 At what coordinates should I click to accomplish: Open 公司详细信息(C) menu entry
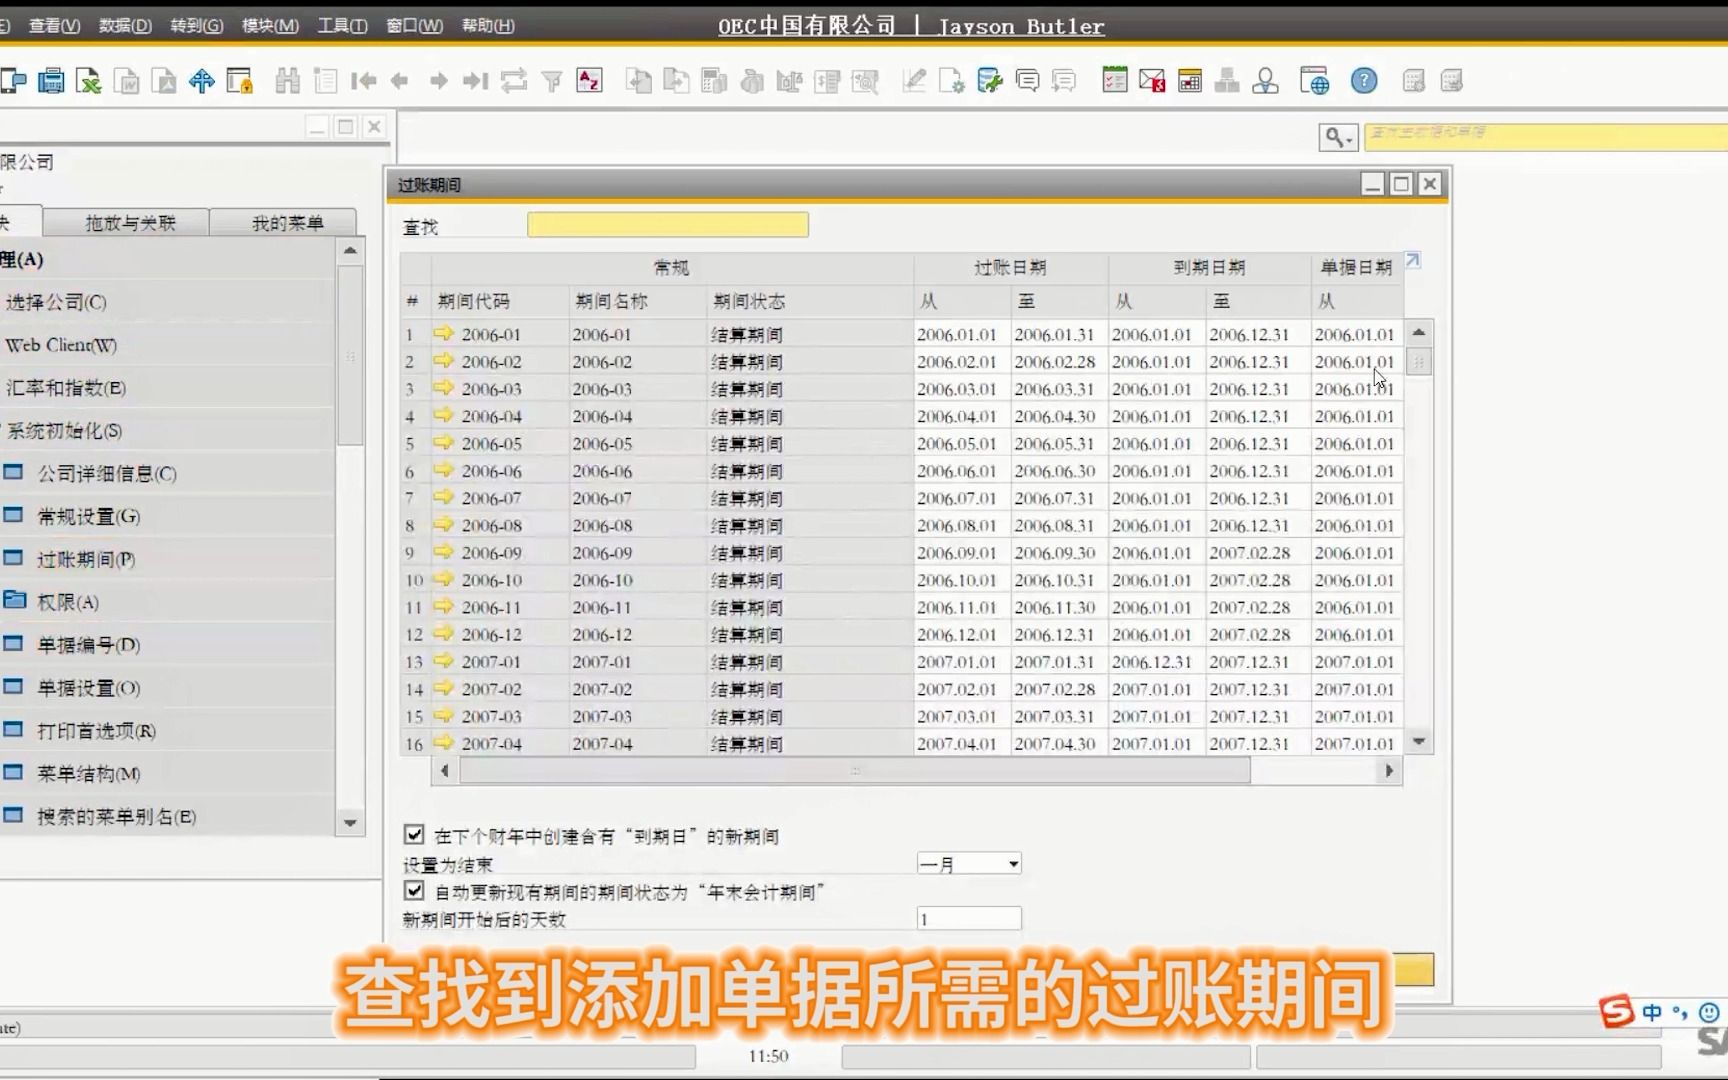pyautogui.click(x=106, y=473)
